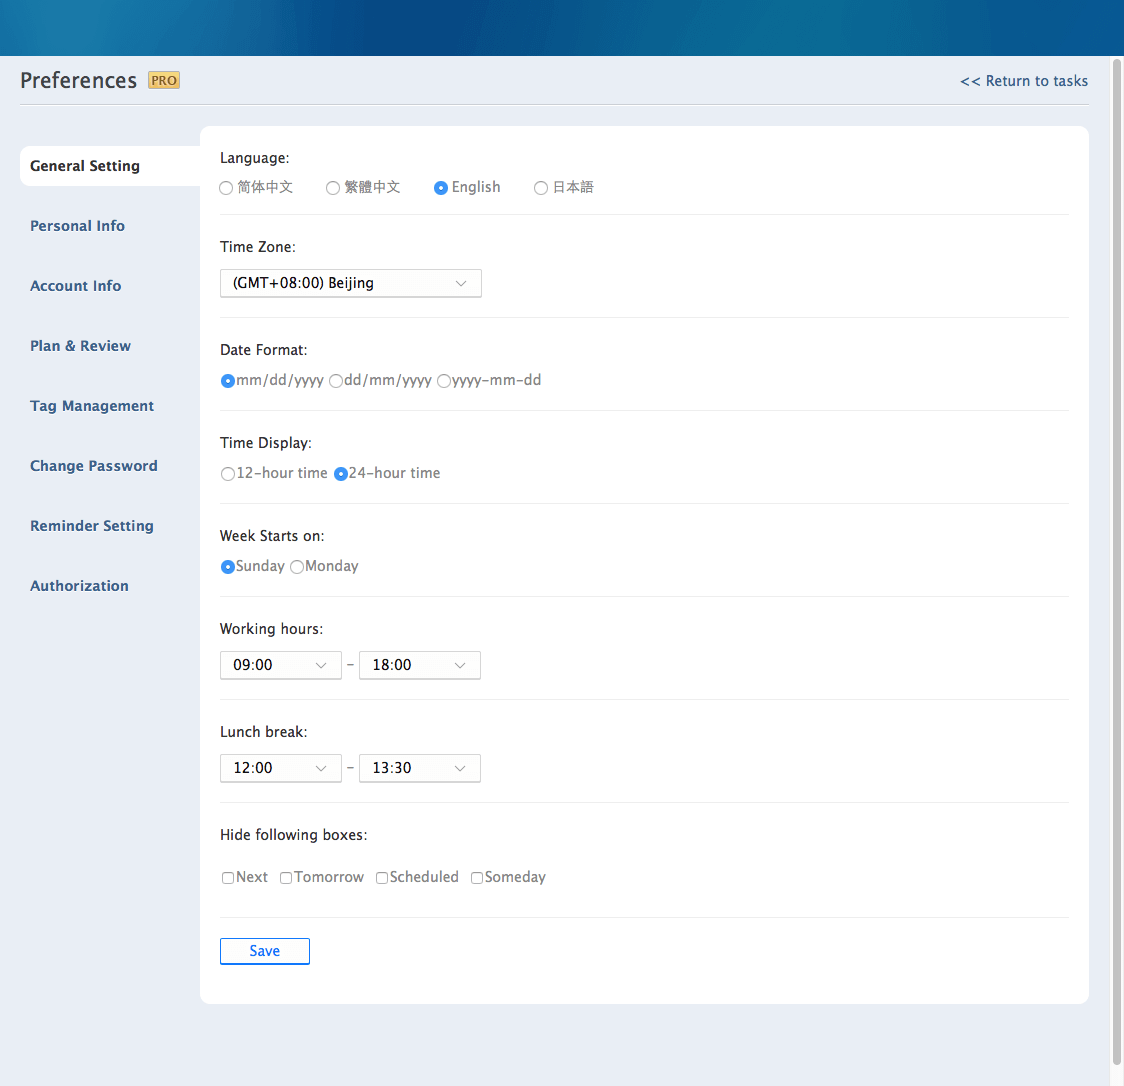1124x1086 pixels.
Task: Switch to Reminder Setting tab
Action: click(x=92, y=526)
